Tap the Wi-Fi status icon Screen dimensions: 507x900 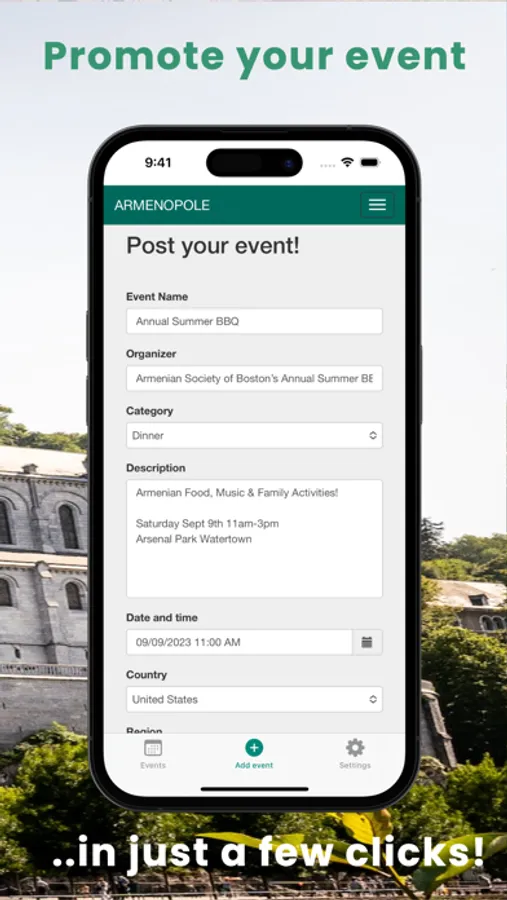(x=347, y=162)
